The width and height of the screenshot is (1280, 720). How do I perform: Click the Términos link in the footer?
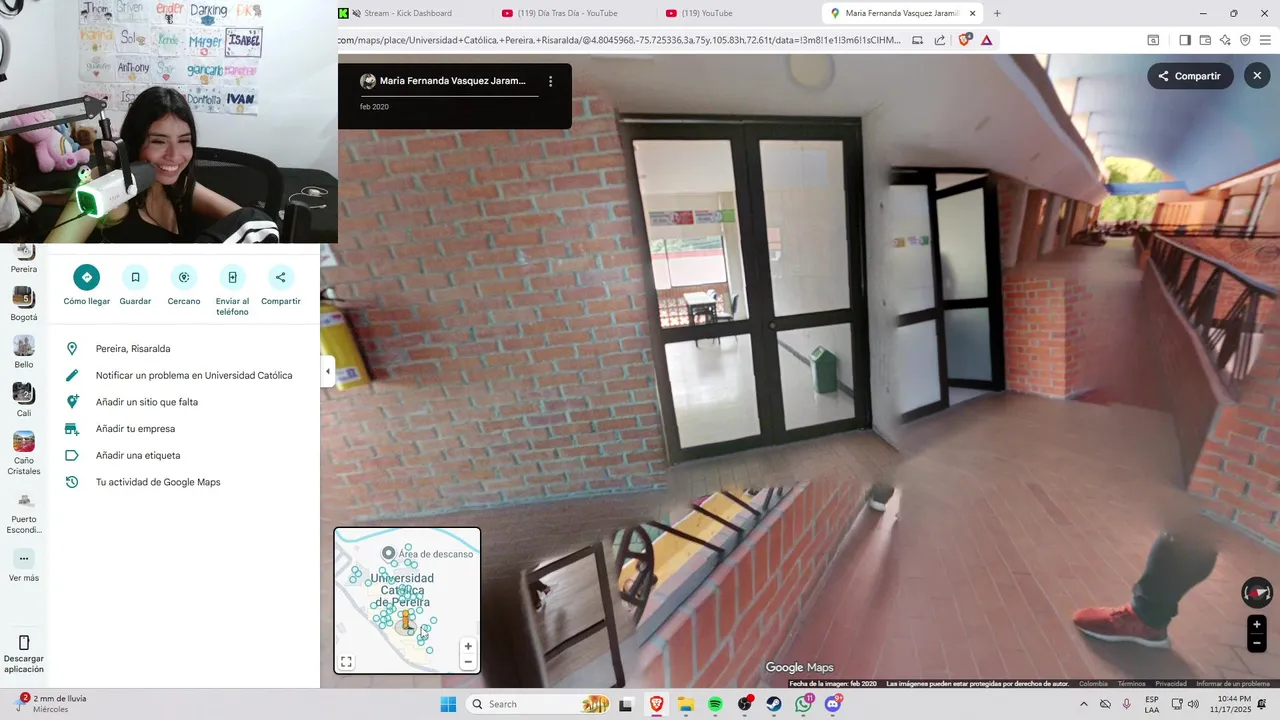[x=1131, y=684]
